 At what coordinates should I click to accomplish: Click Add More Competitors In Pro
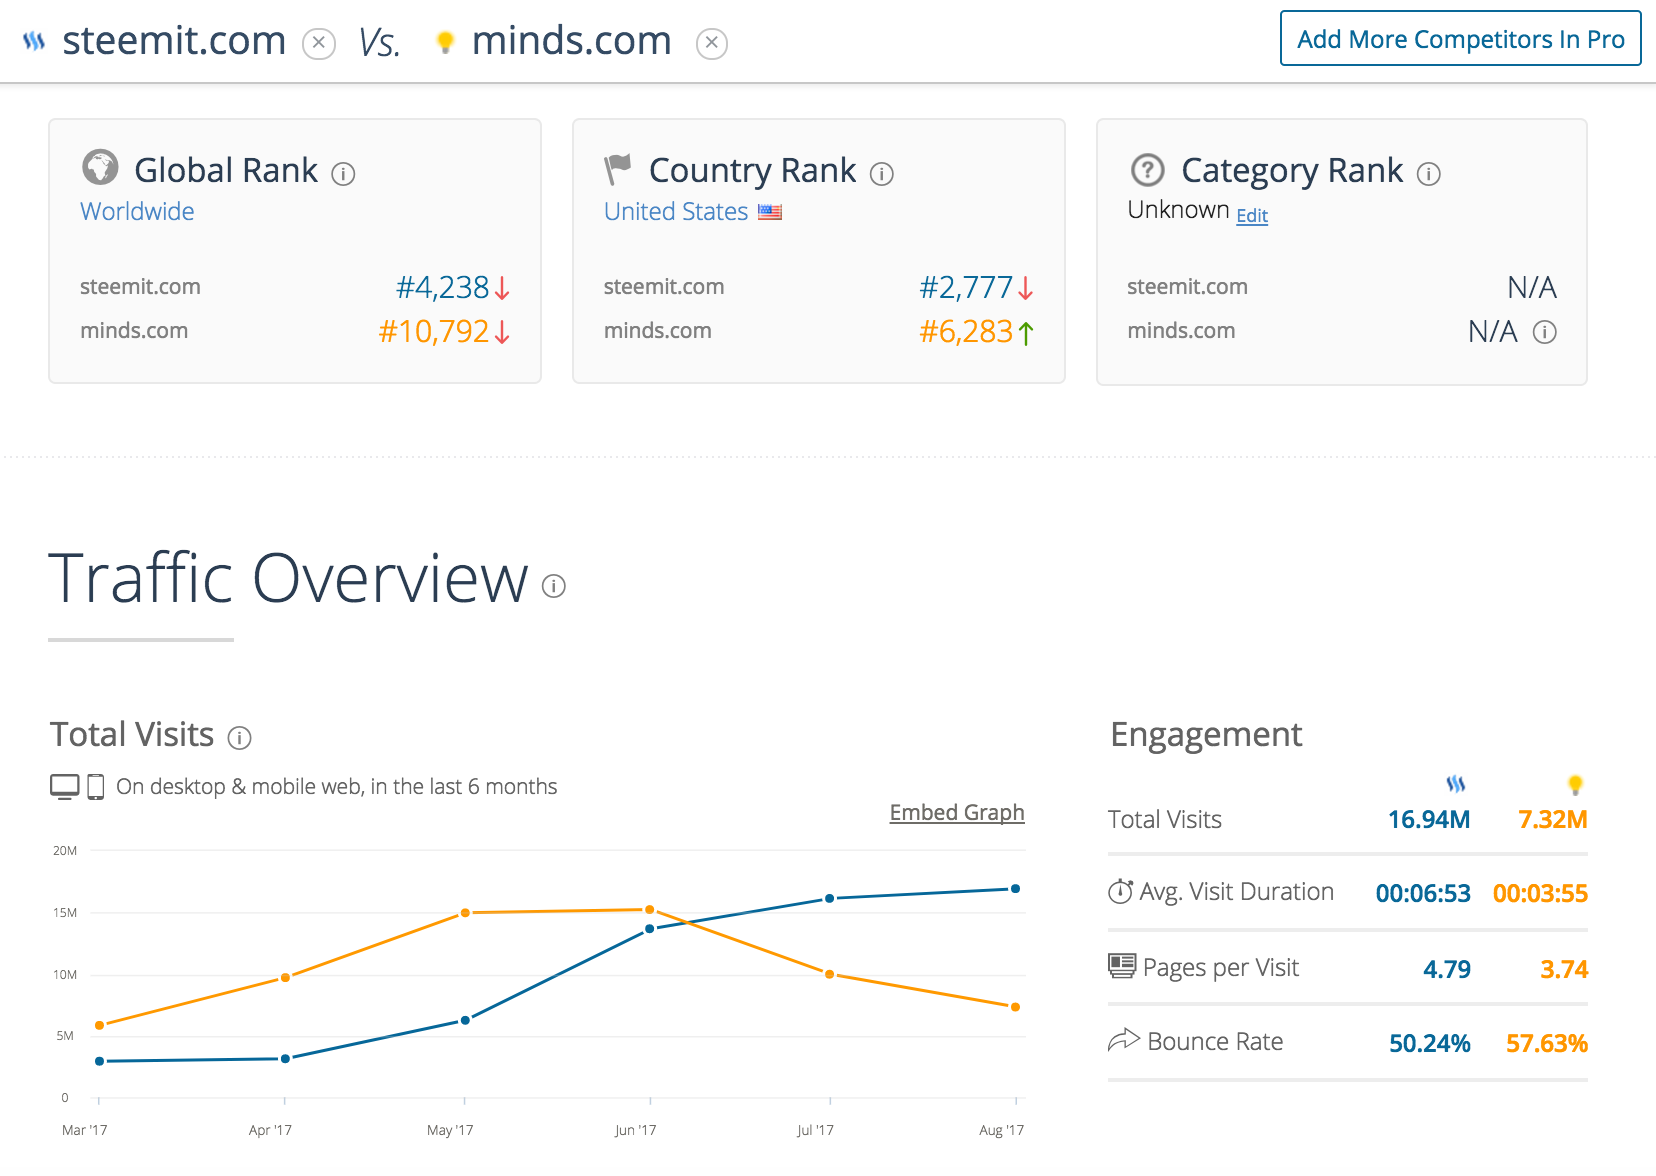[1460, 38]
